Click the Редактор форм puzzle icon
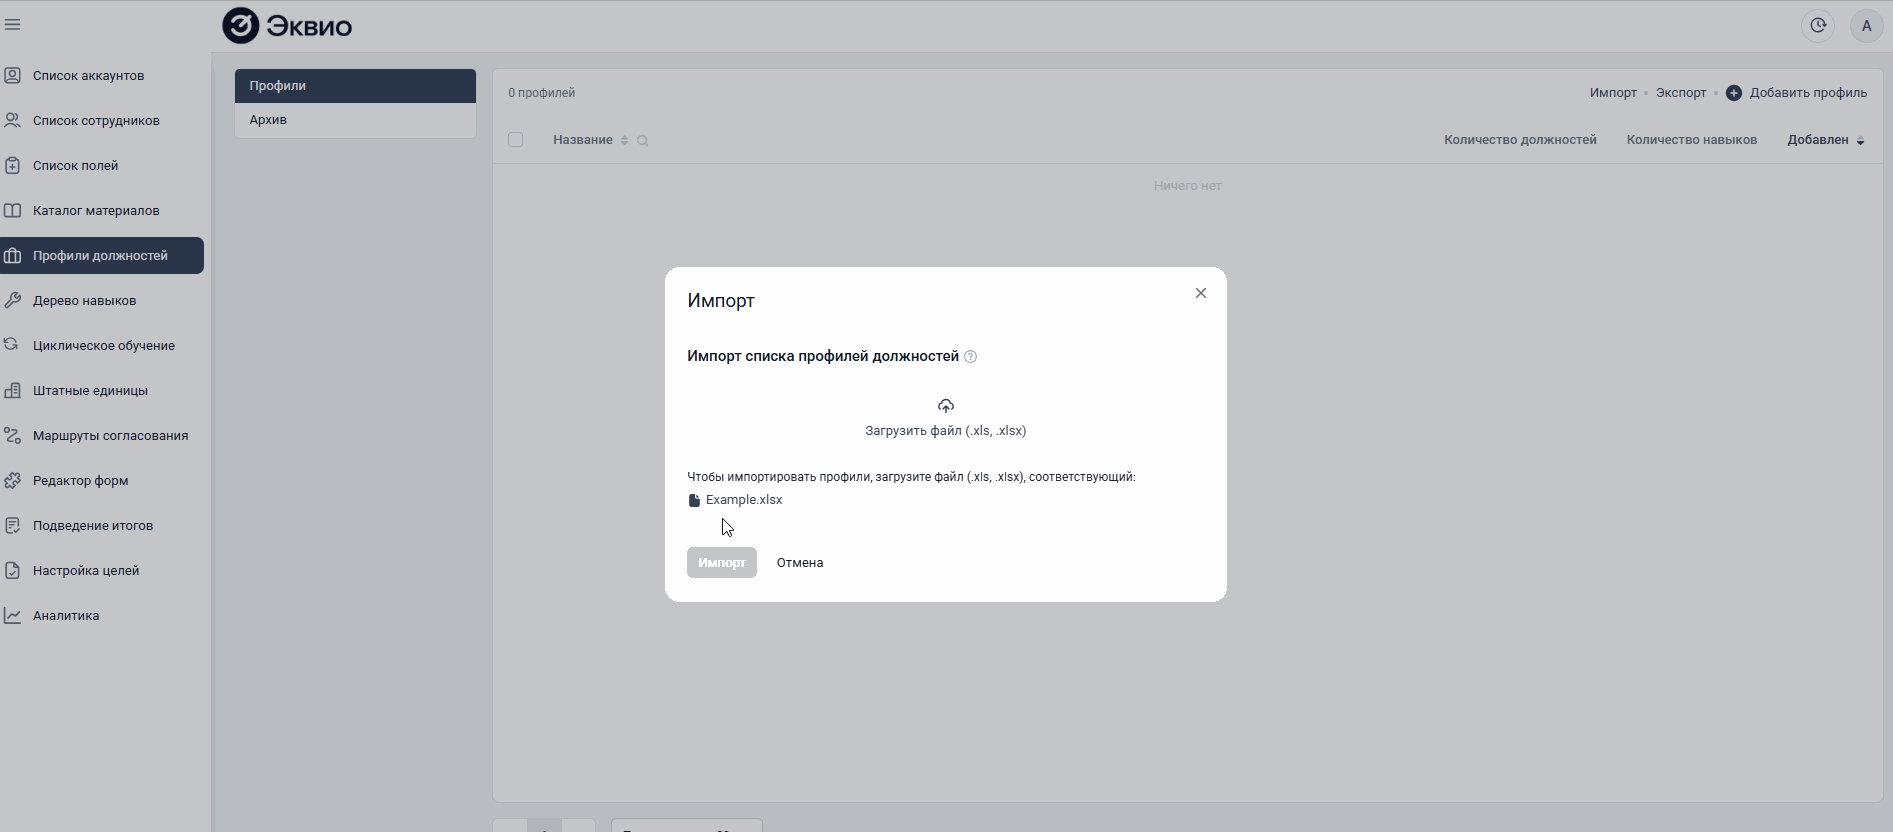1893x832 pixels. coord(13,480)
